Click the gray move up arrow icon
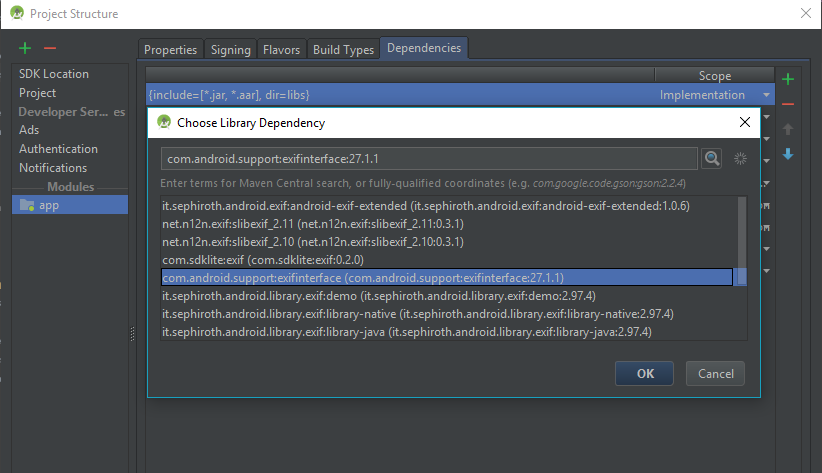The height and width of the screenshot is (473, 822). click(x=788, y=129)
